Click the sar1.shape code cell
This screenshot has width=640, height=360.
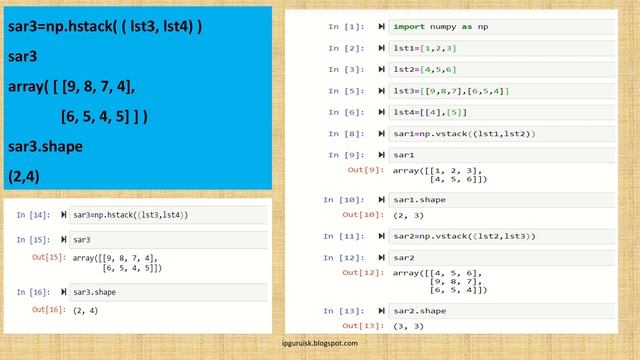(502, 200)
